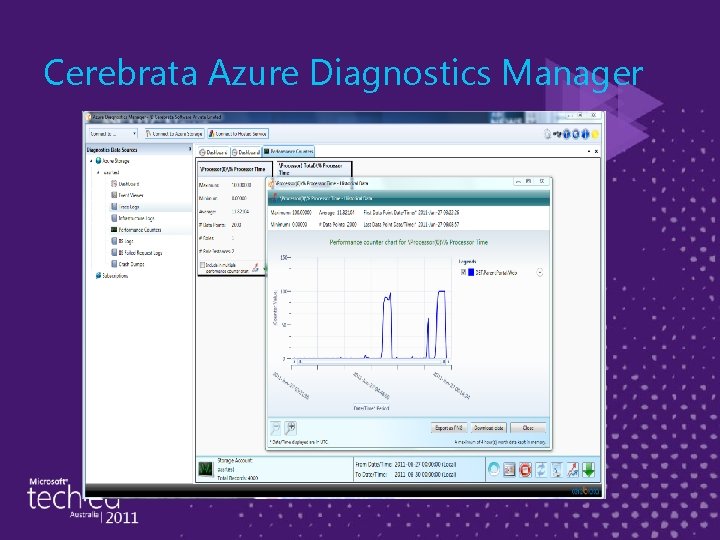Select Infrastructure Logs in the tree

(136, 218)
